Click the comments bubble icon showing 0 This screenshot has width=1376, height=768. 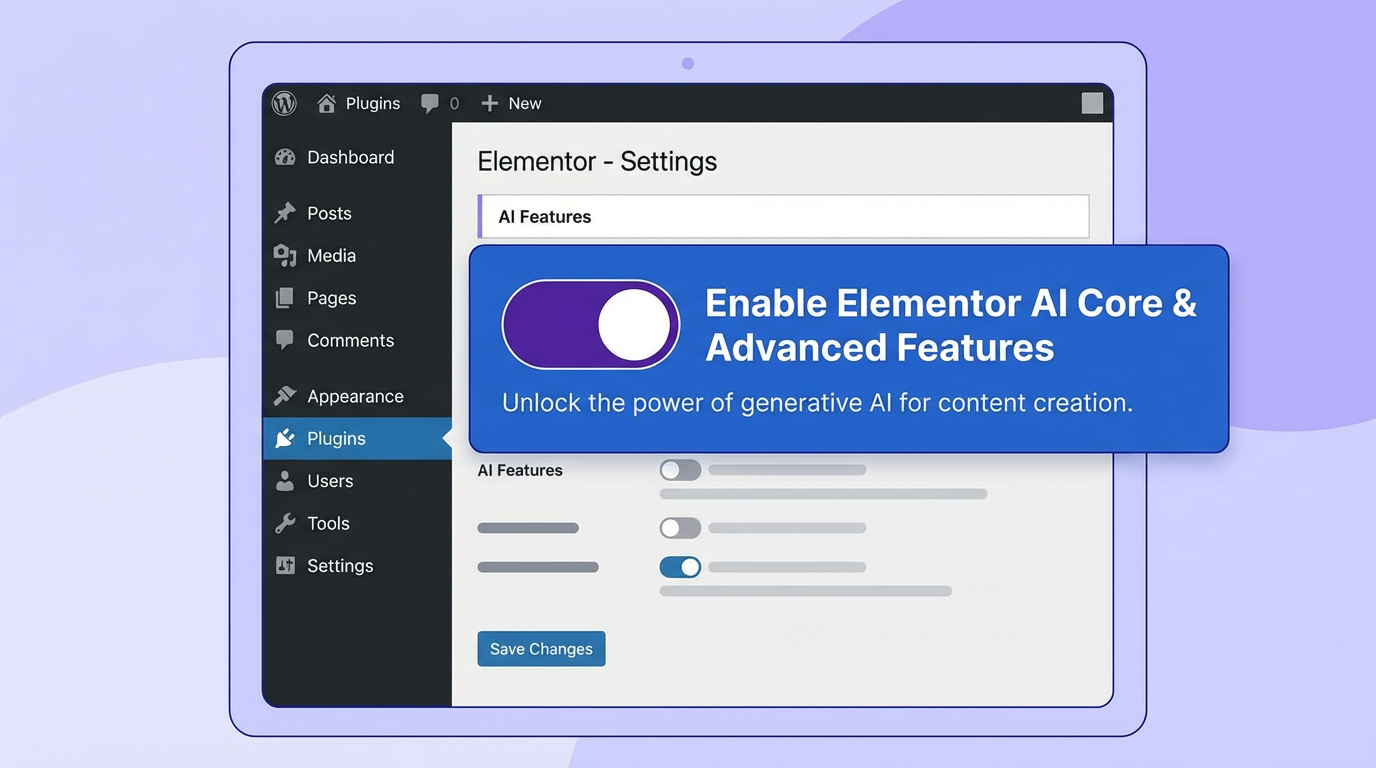tap(429, 102)
